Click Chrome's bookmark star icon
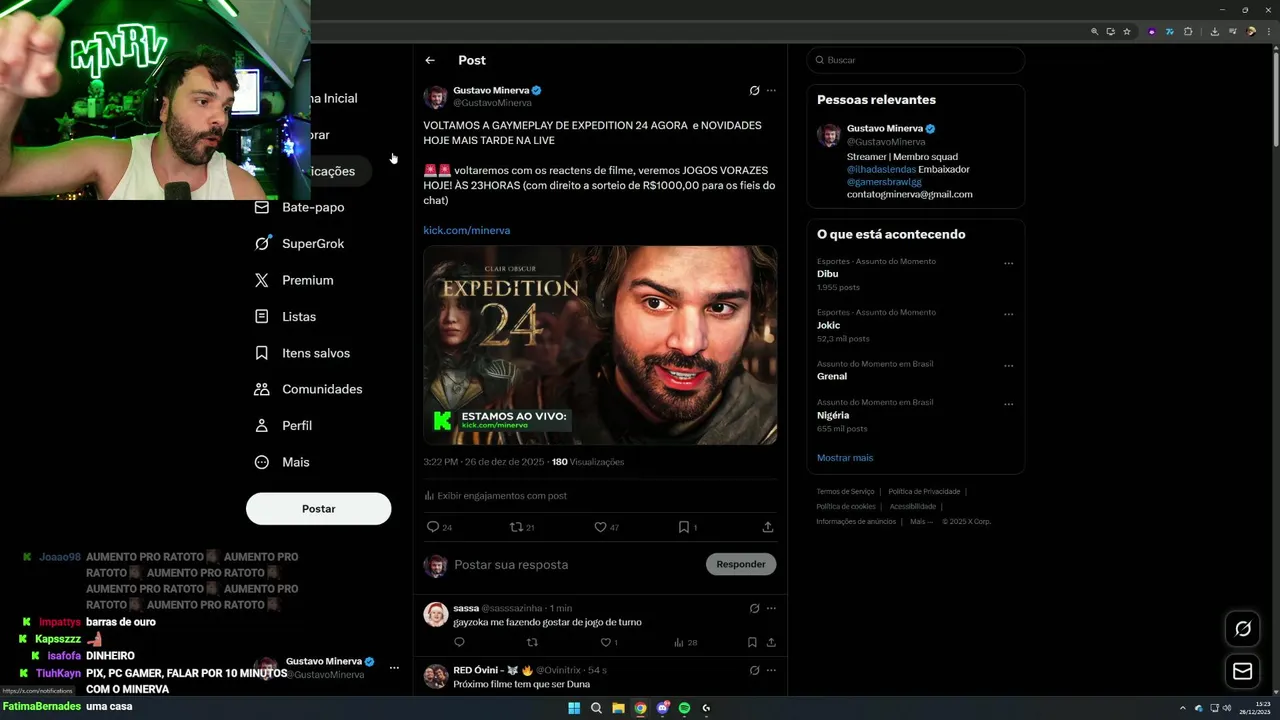 tap(1127, 31)
